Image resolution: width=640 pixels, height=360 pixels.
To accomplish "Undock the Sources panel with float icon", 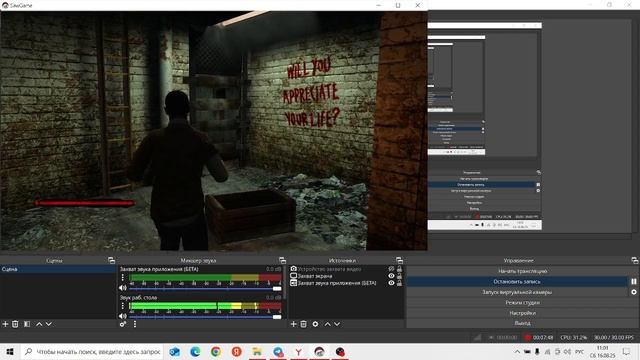I will click(399, 260).
